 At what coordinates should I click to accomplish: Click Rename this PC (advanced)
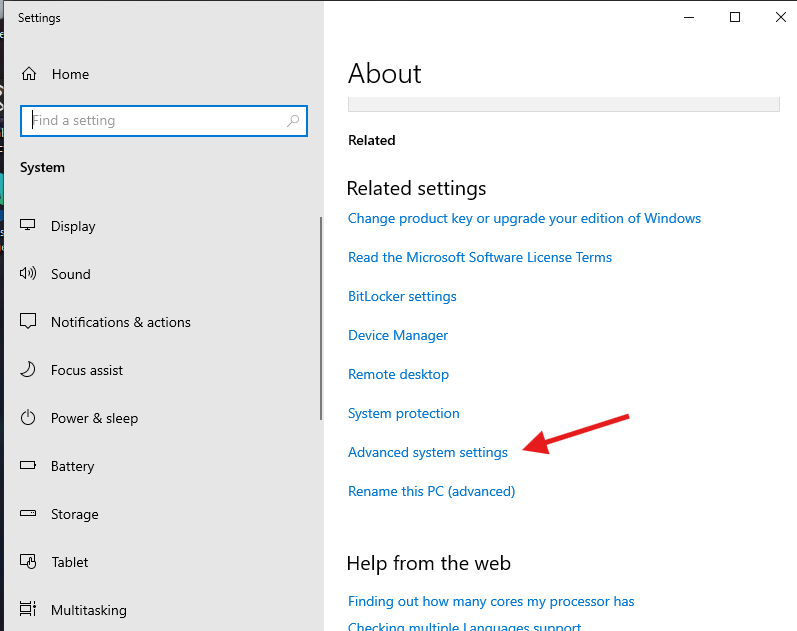(431, 491)
